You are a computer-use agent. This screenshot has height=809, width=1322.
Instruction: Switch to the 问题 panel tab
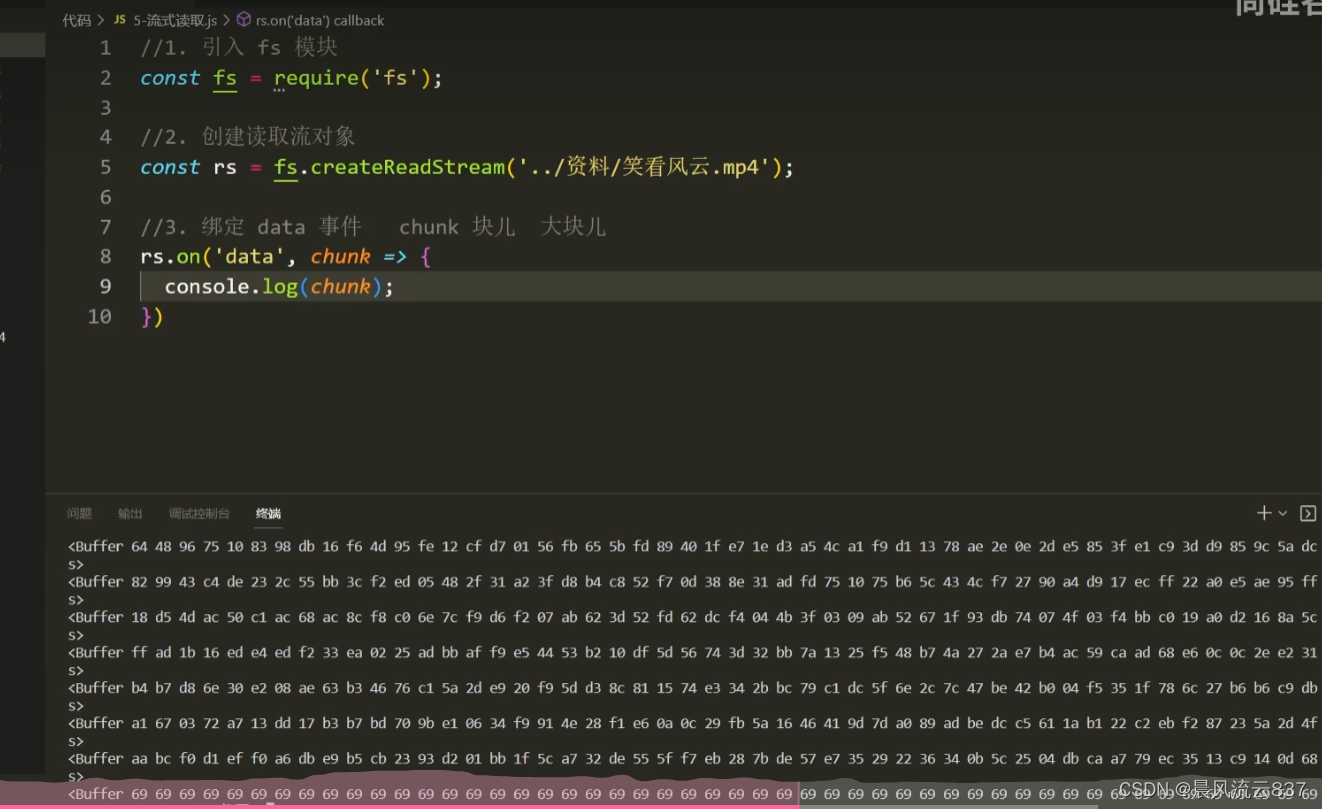[x=79, y=514]
